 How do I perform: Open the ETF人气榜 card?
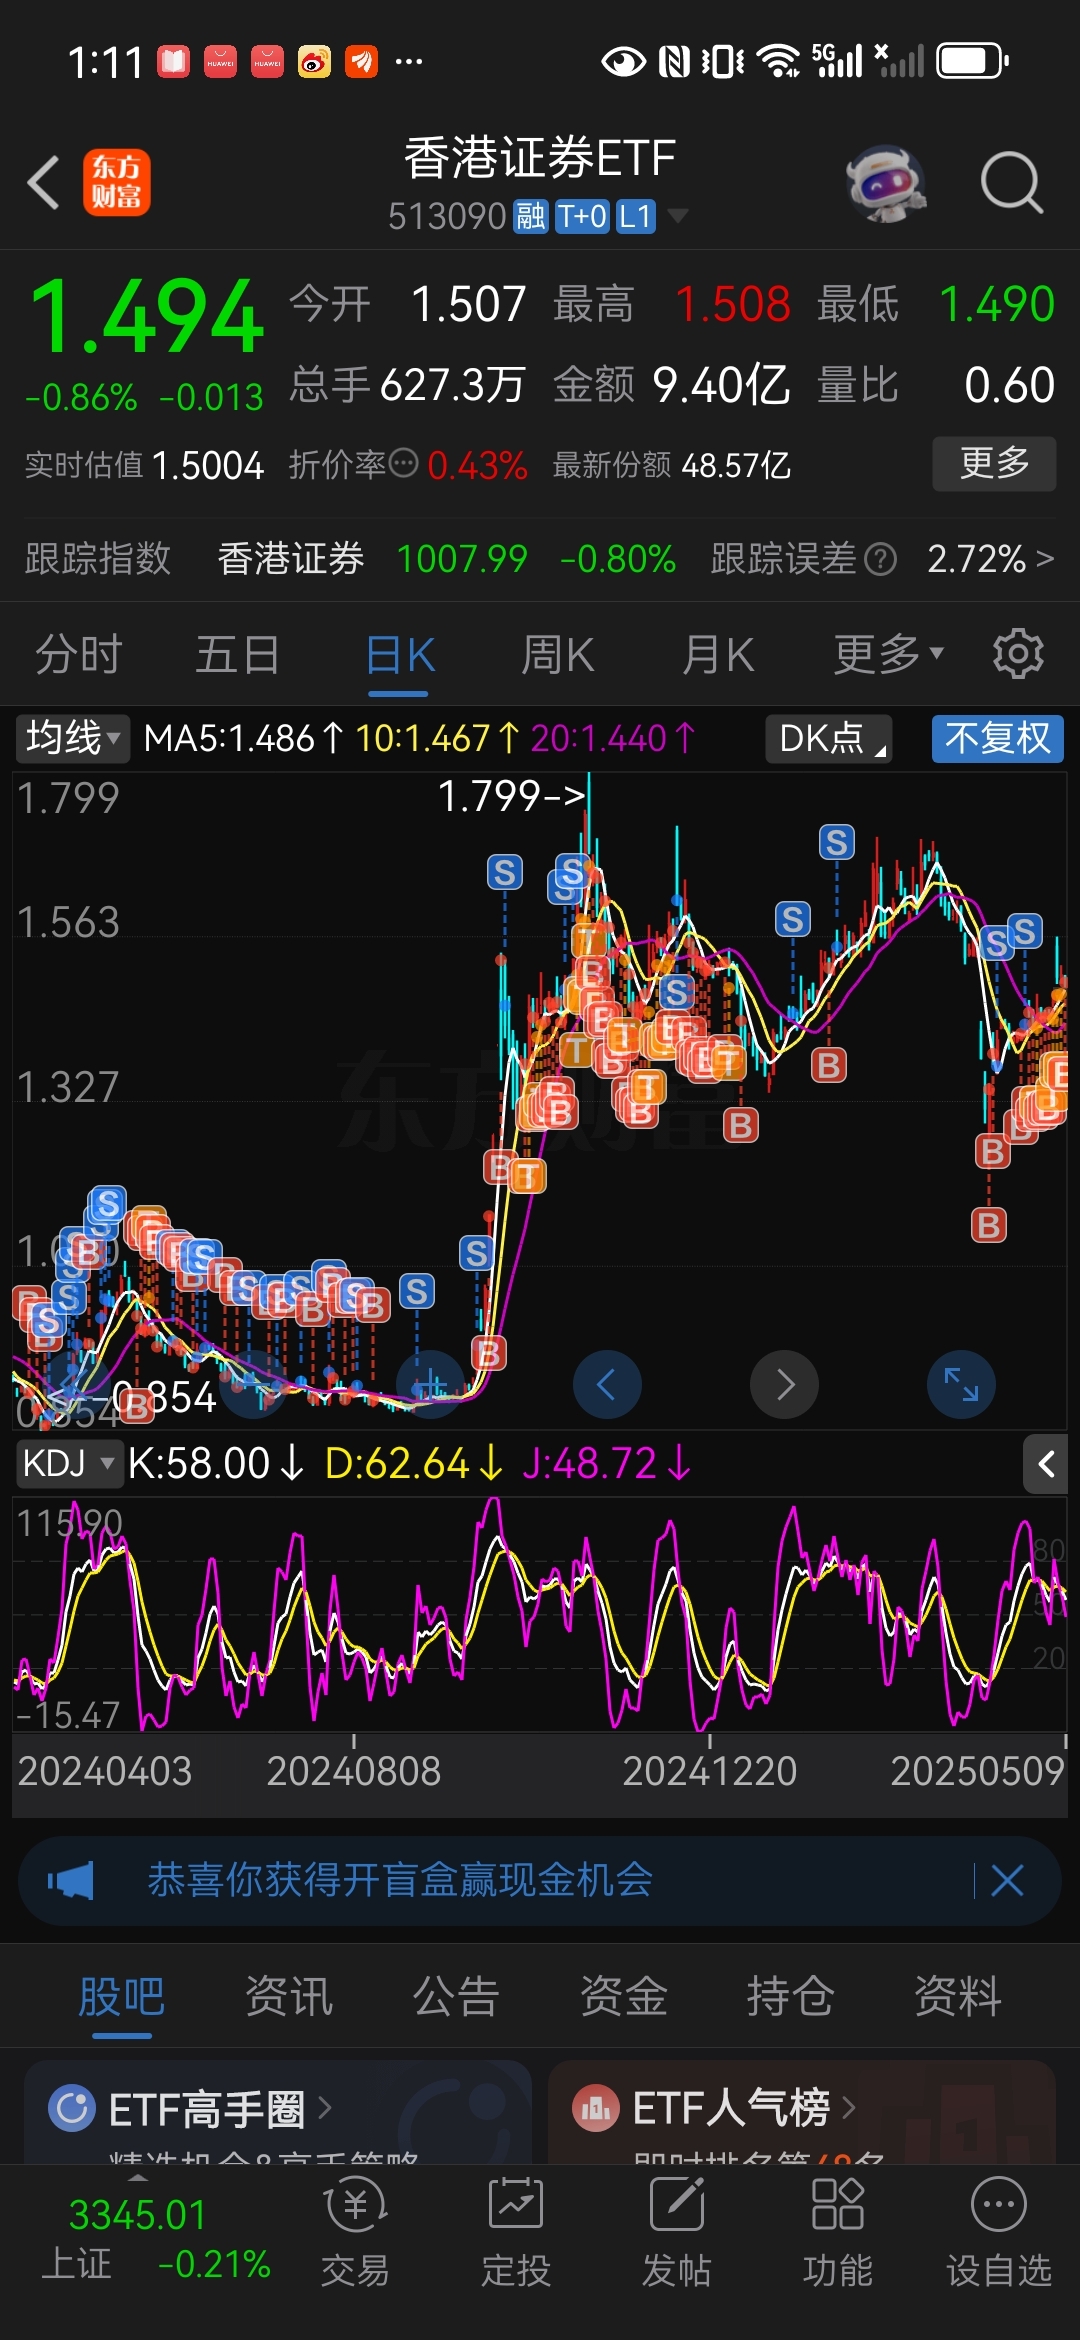click(802, 2112)
